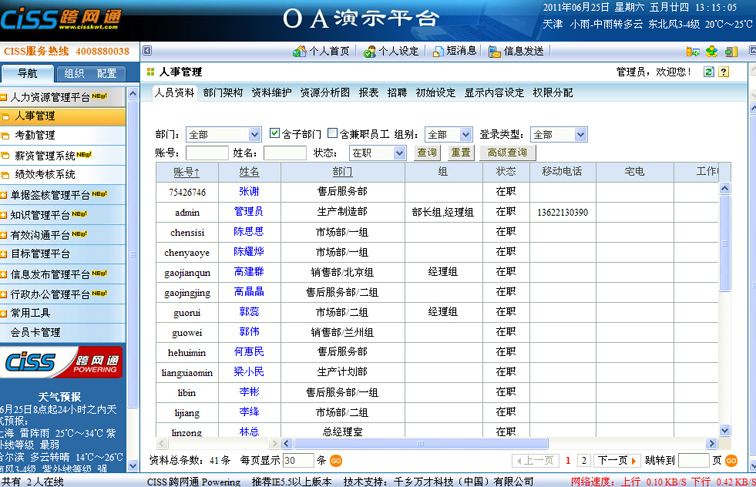
Task: Expand the 状态 dropdown showing 在职
Action: (376, 153)
